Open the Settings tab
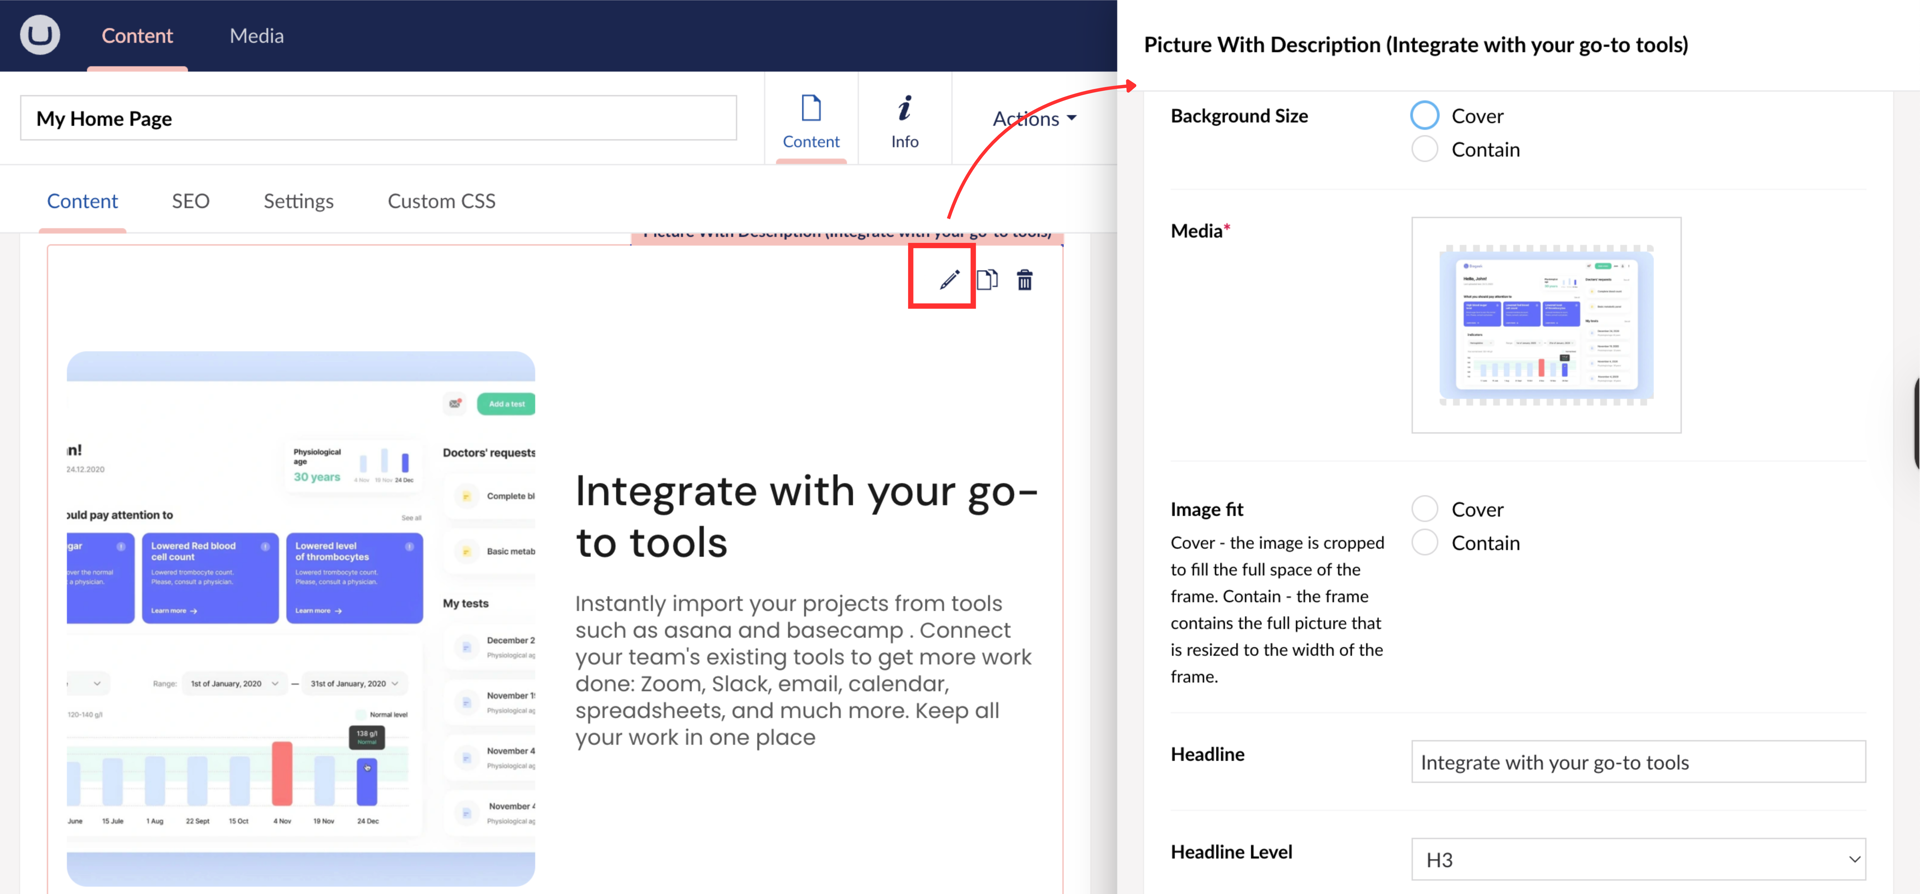Viewport: 1920px width, 894px height. 298,201
